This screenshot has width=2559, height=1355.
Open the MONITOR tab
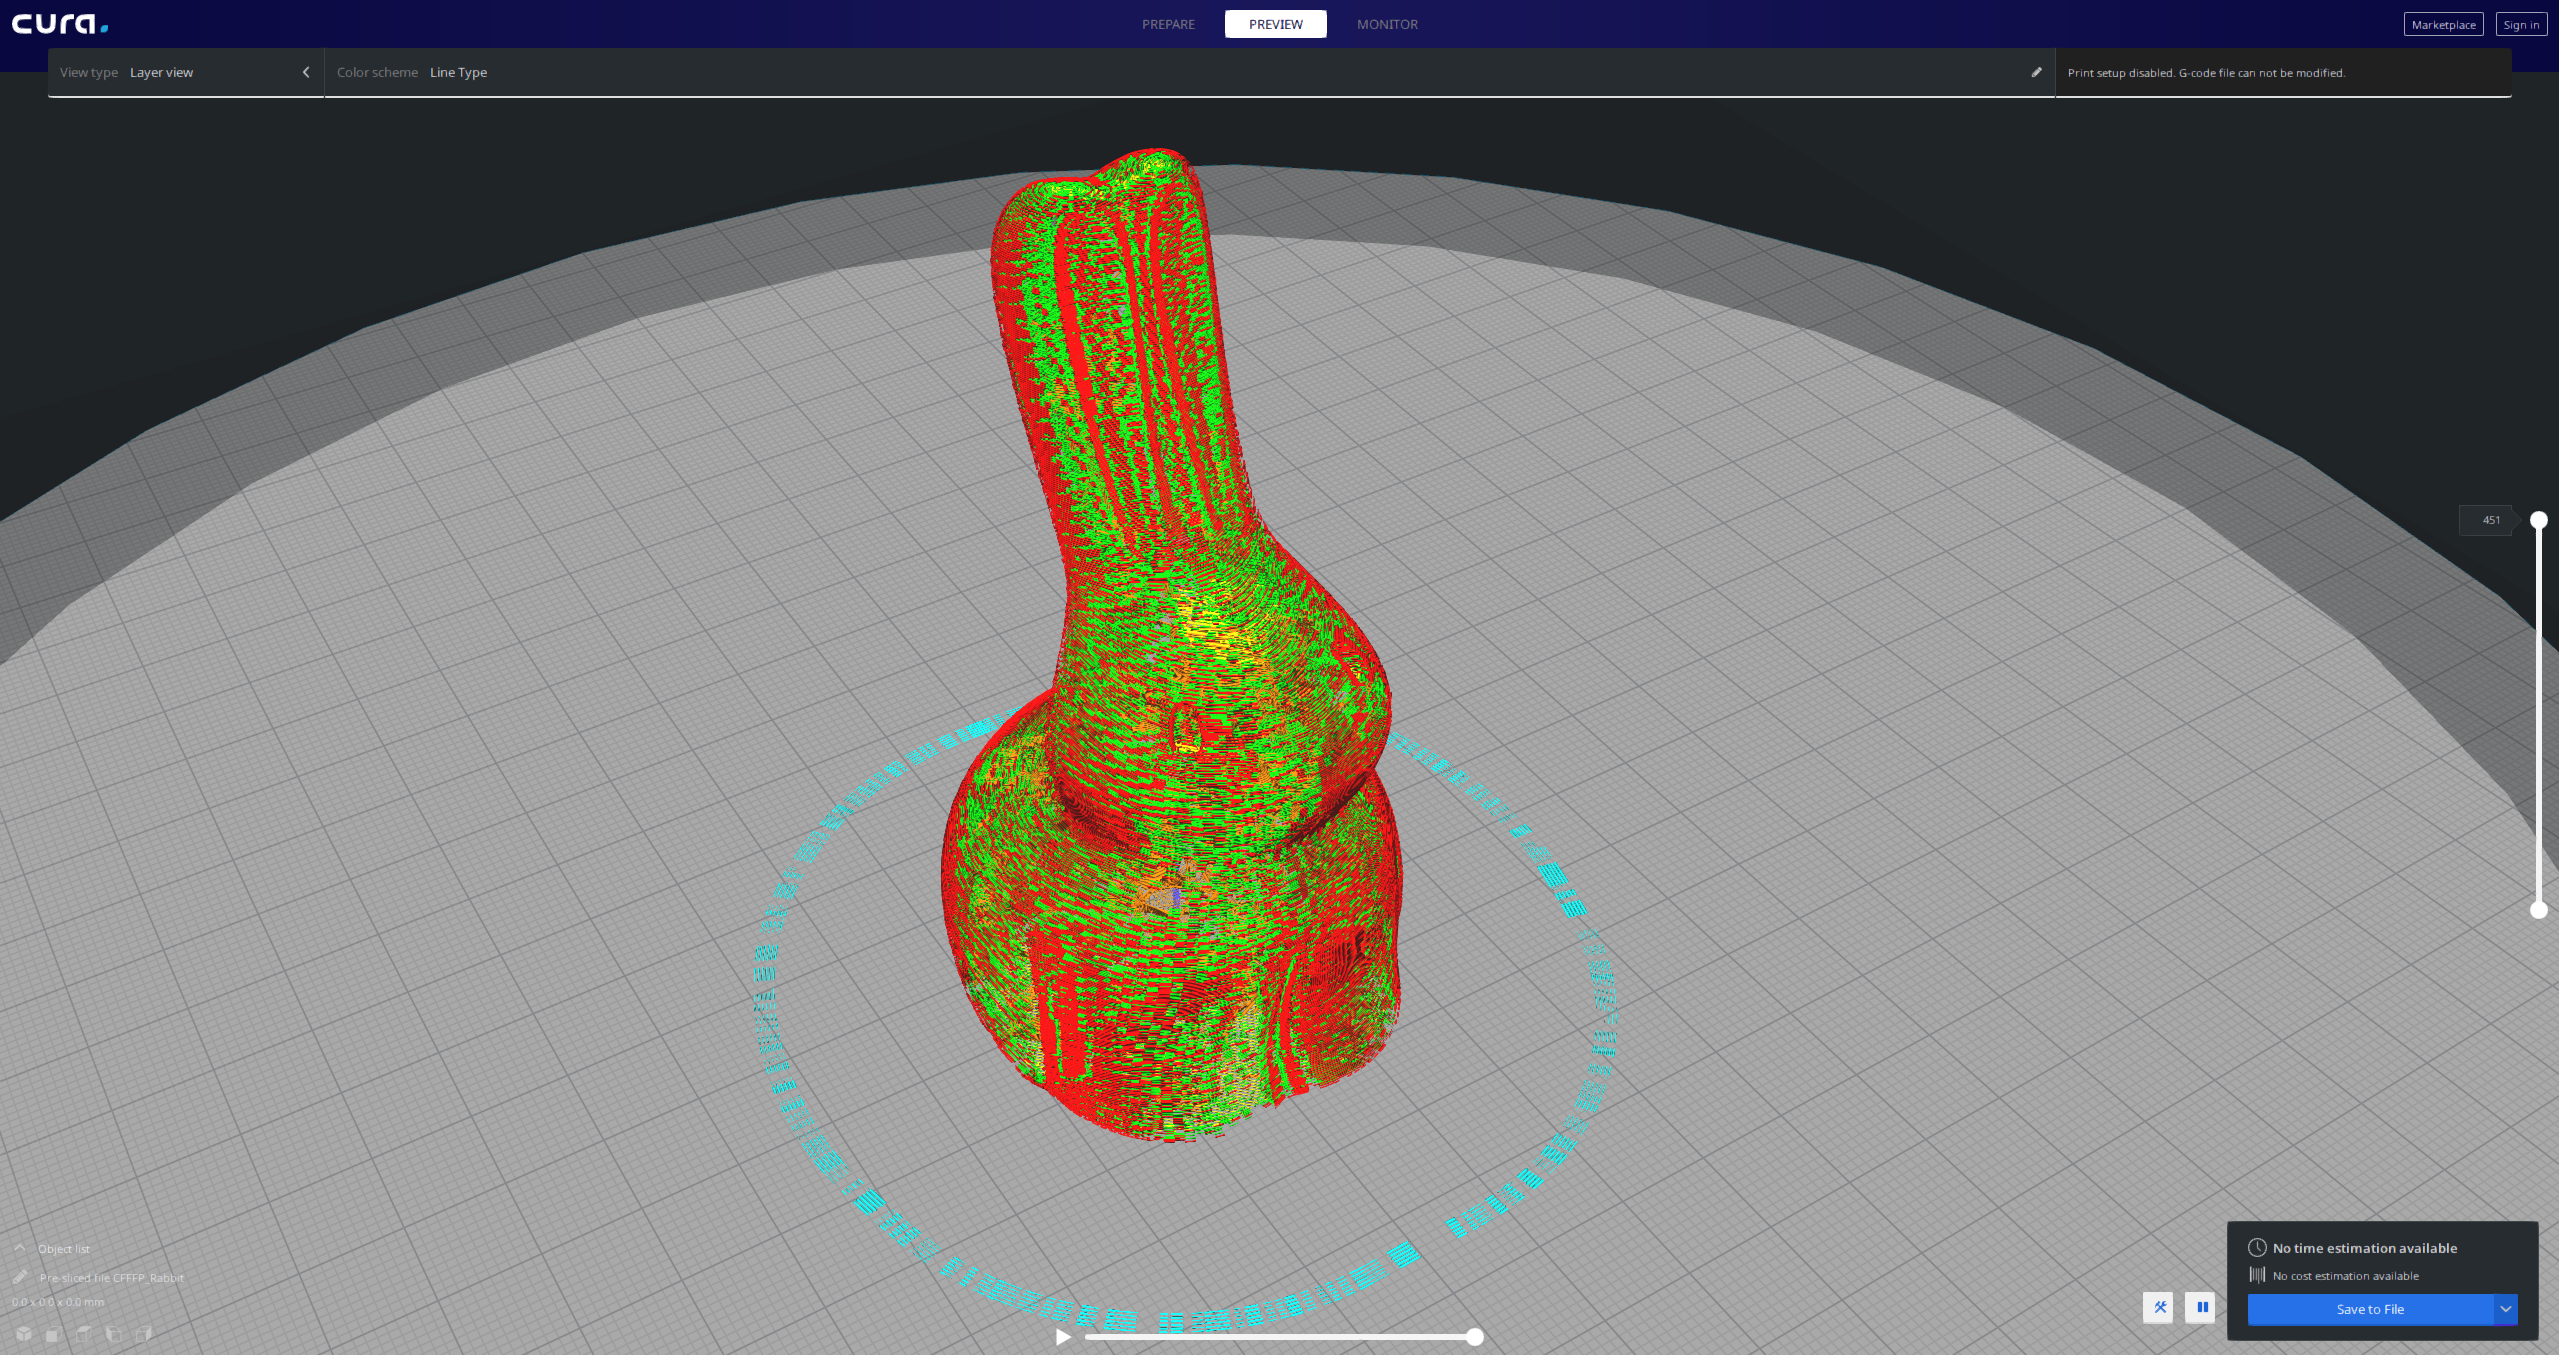click(1387, 24)
